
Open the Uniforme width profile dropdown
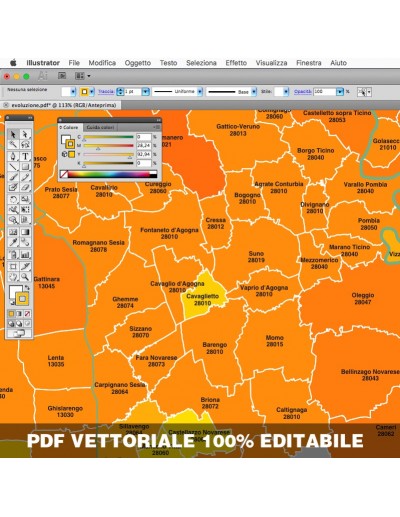click(200, 92)
